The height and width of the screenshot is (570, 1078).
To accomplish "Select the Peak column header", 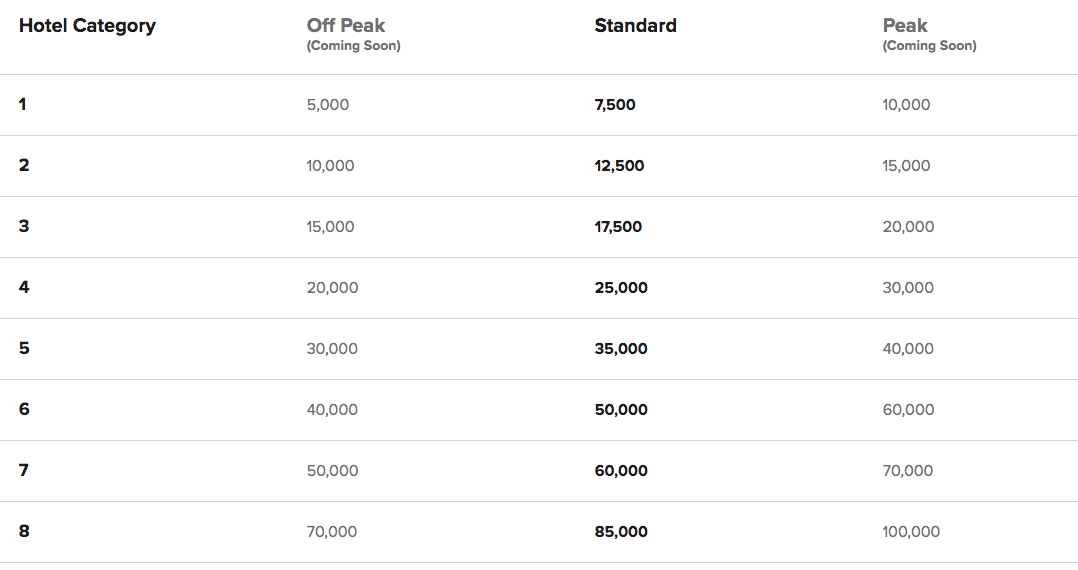I will pos(905,26).
